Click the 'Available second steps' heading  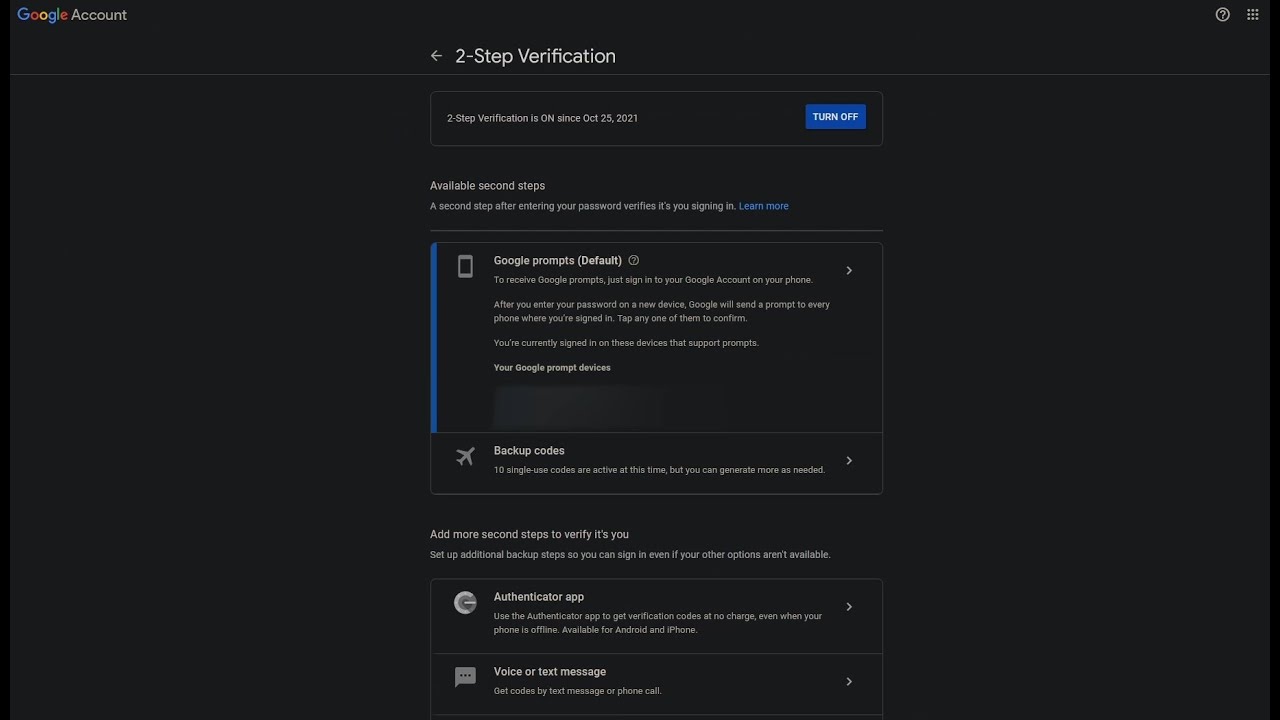(x=487, y=186)
